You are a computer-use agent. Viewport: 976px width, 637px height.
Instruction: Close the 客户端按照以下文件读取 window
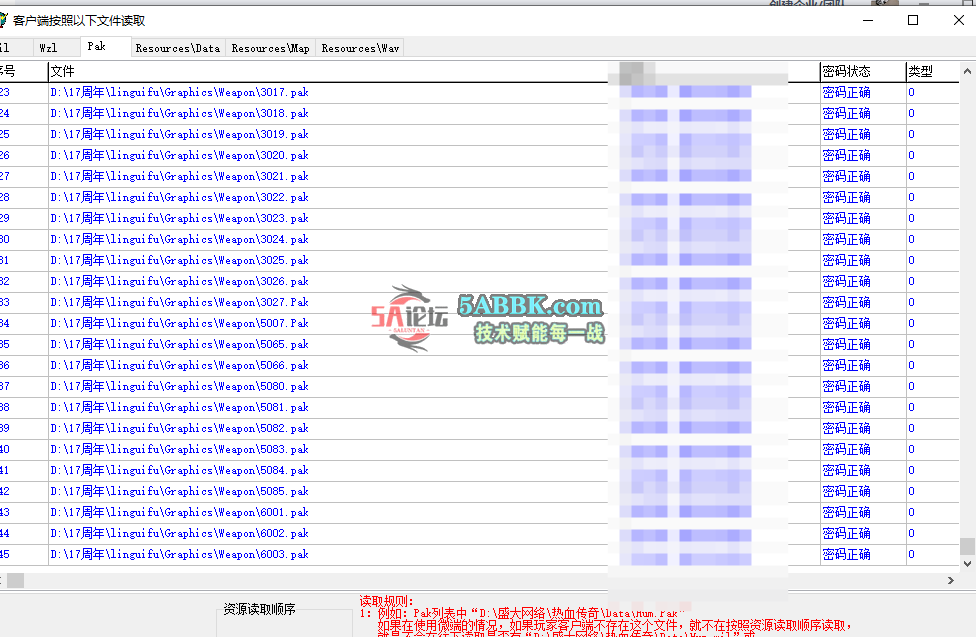(959, 21)
